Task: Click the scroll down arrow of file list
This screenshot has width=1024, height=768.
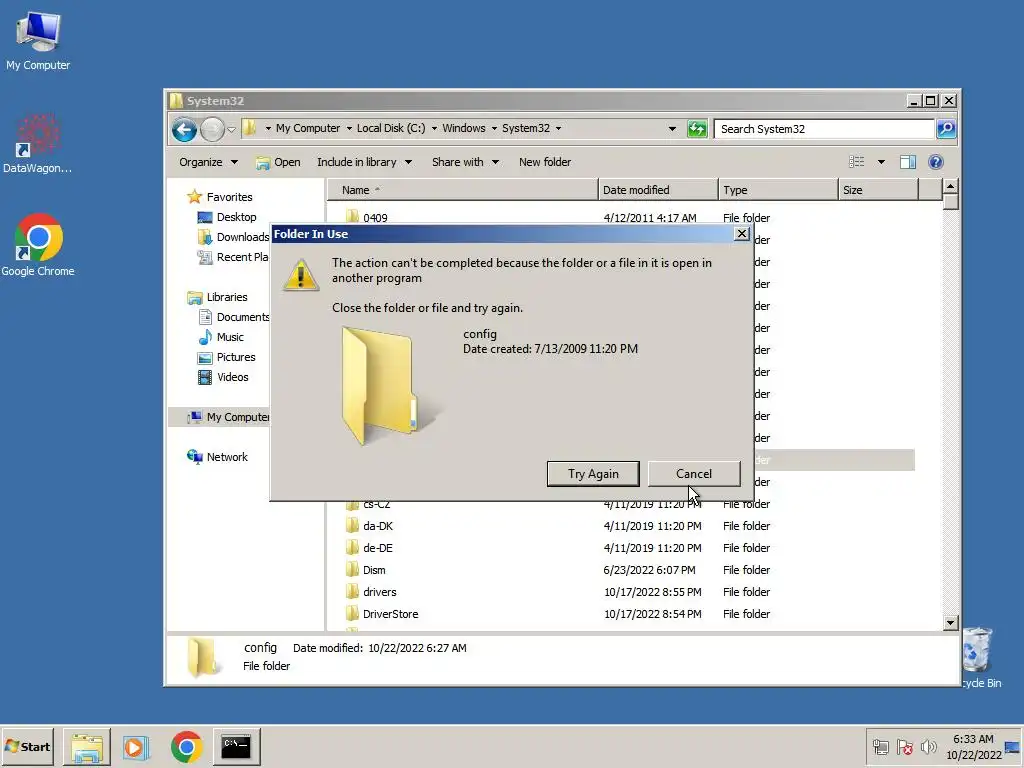Action: (950, 623)
